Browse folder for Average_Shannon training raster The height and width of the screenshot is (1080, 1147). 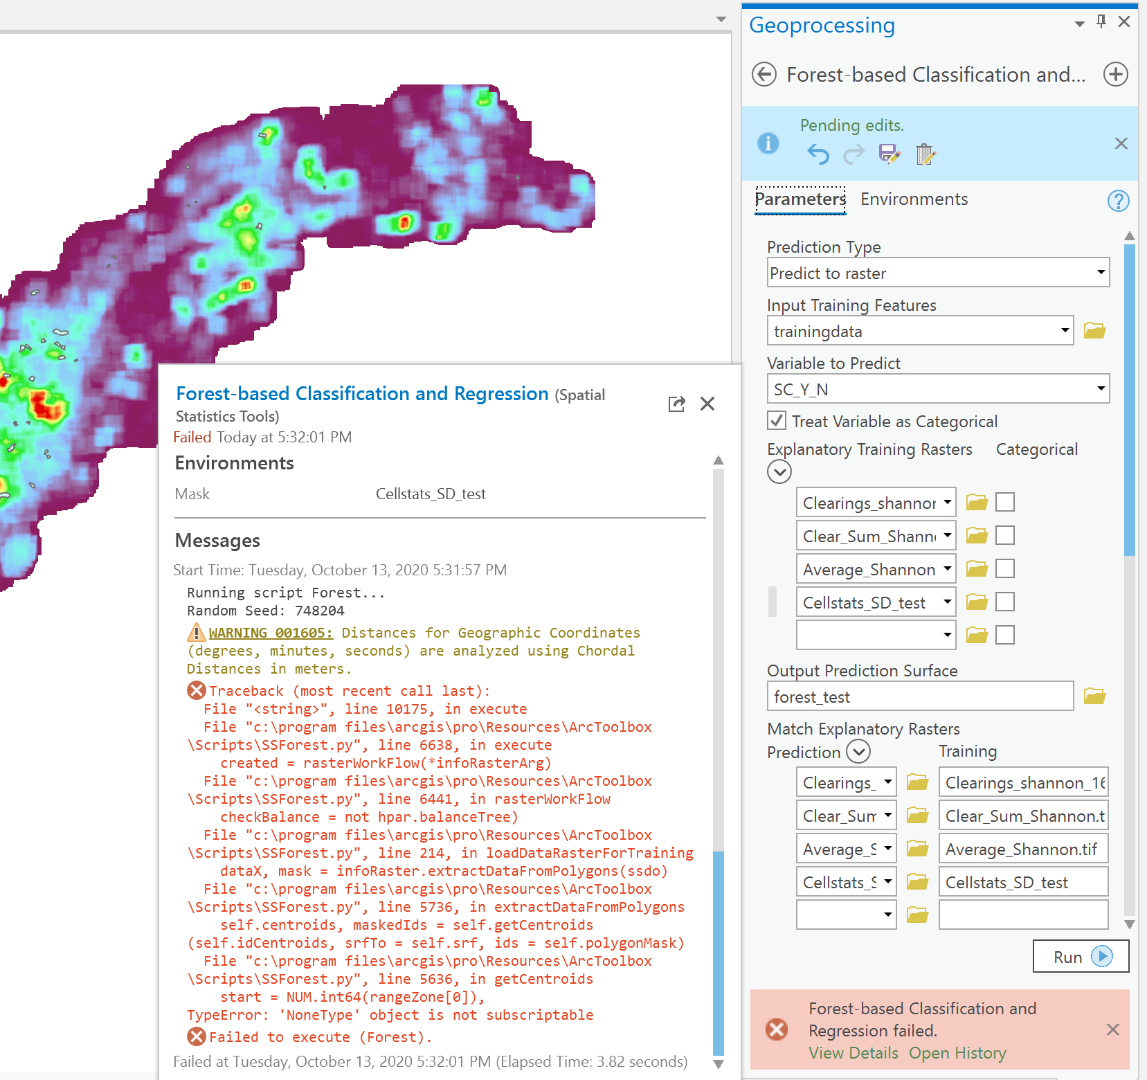[977, 569]
